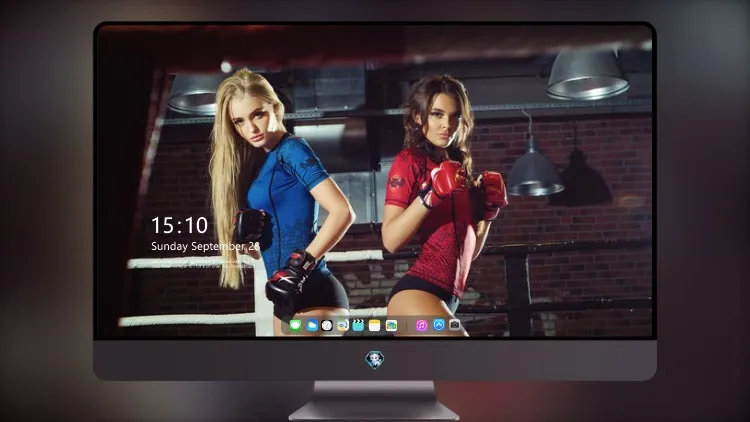Open the Weather app in the dock
Viewport: 750px width, 422px height.
312,325
